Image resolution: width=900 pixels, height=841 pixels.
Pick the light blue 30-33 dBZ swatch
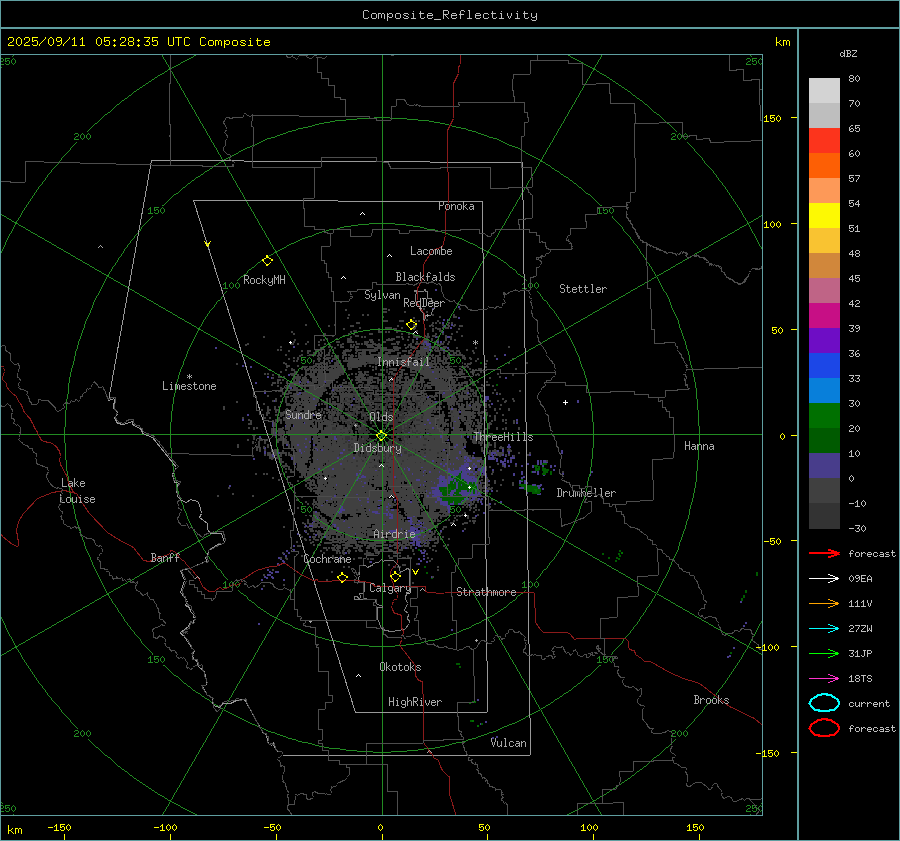(x=824, y=390)
